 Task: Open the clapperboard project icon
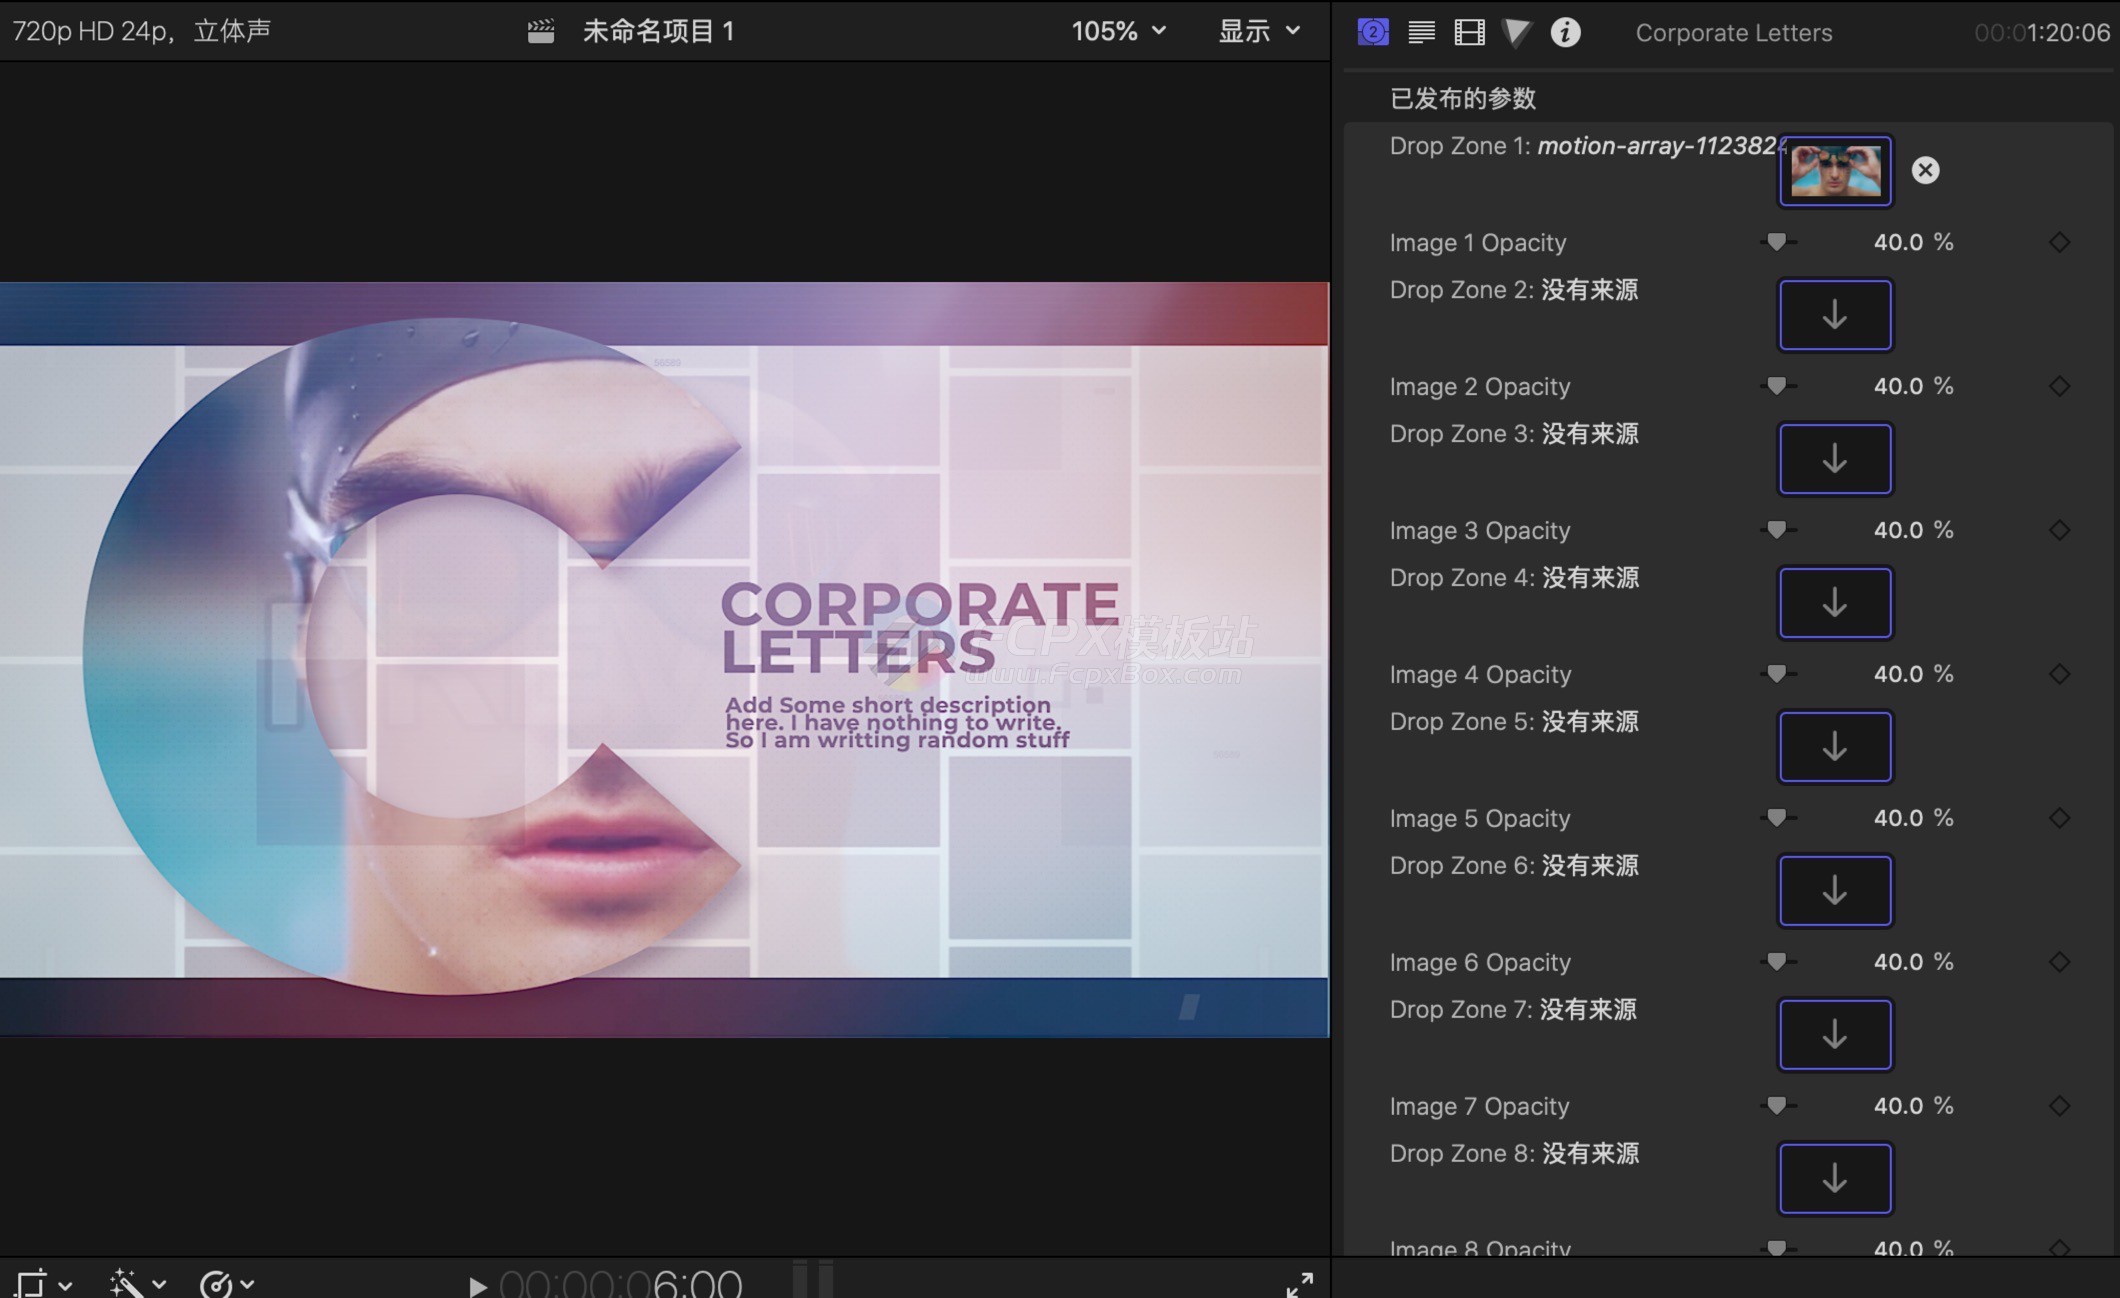[x=541, y=32]
